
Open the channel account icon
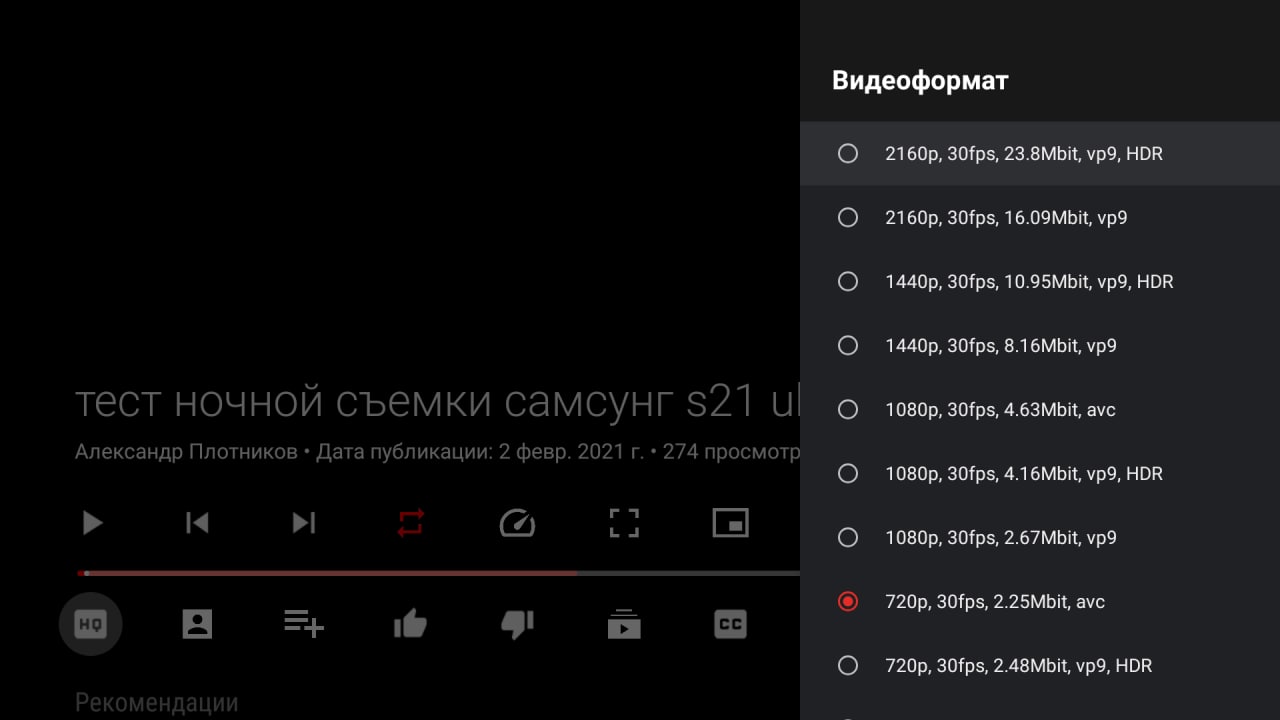click(x=197, y=625)
